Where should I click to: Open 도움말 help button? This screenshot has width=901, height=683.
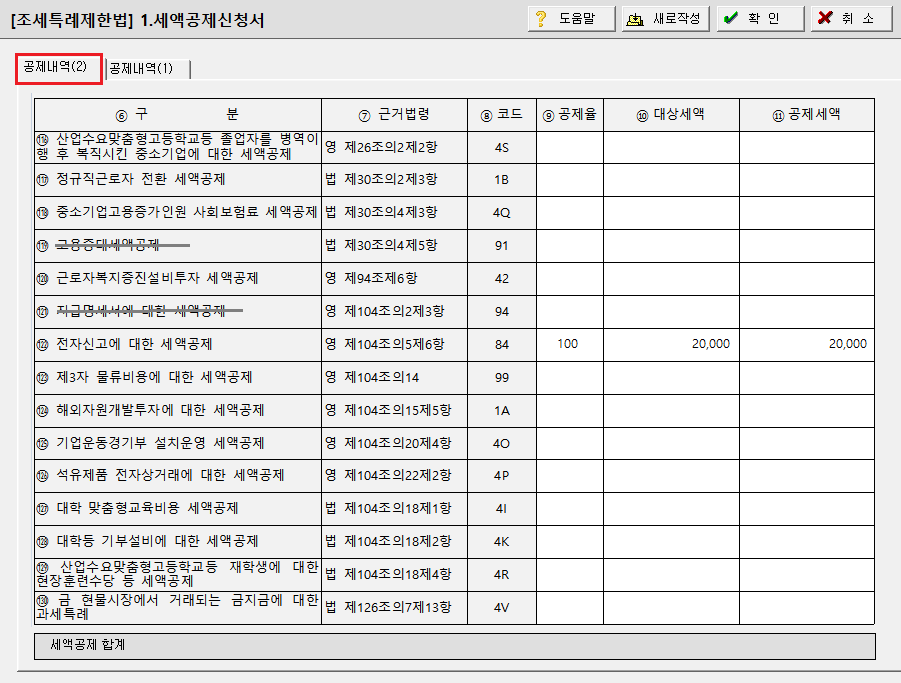pos(572,19)
